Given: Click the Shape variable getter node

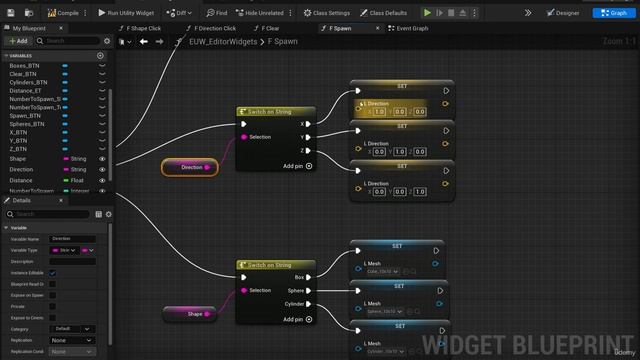Looking at the screenshot, I should [x=189, y=314].
